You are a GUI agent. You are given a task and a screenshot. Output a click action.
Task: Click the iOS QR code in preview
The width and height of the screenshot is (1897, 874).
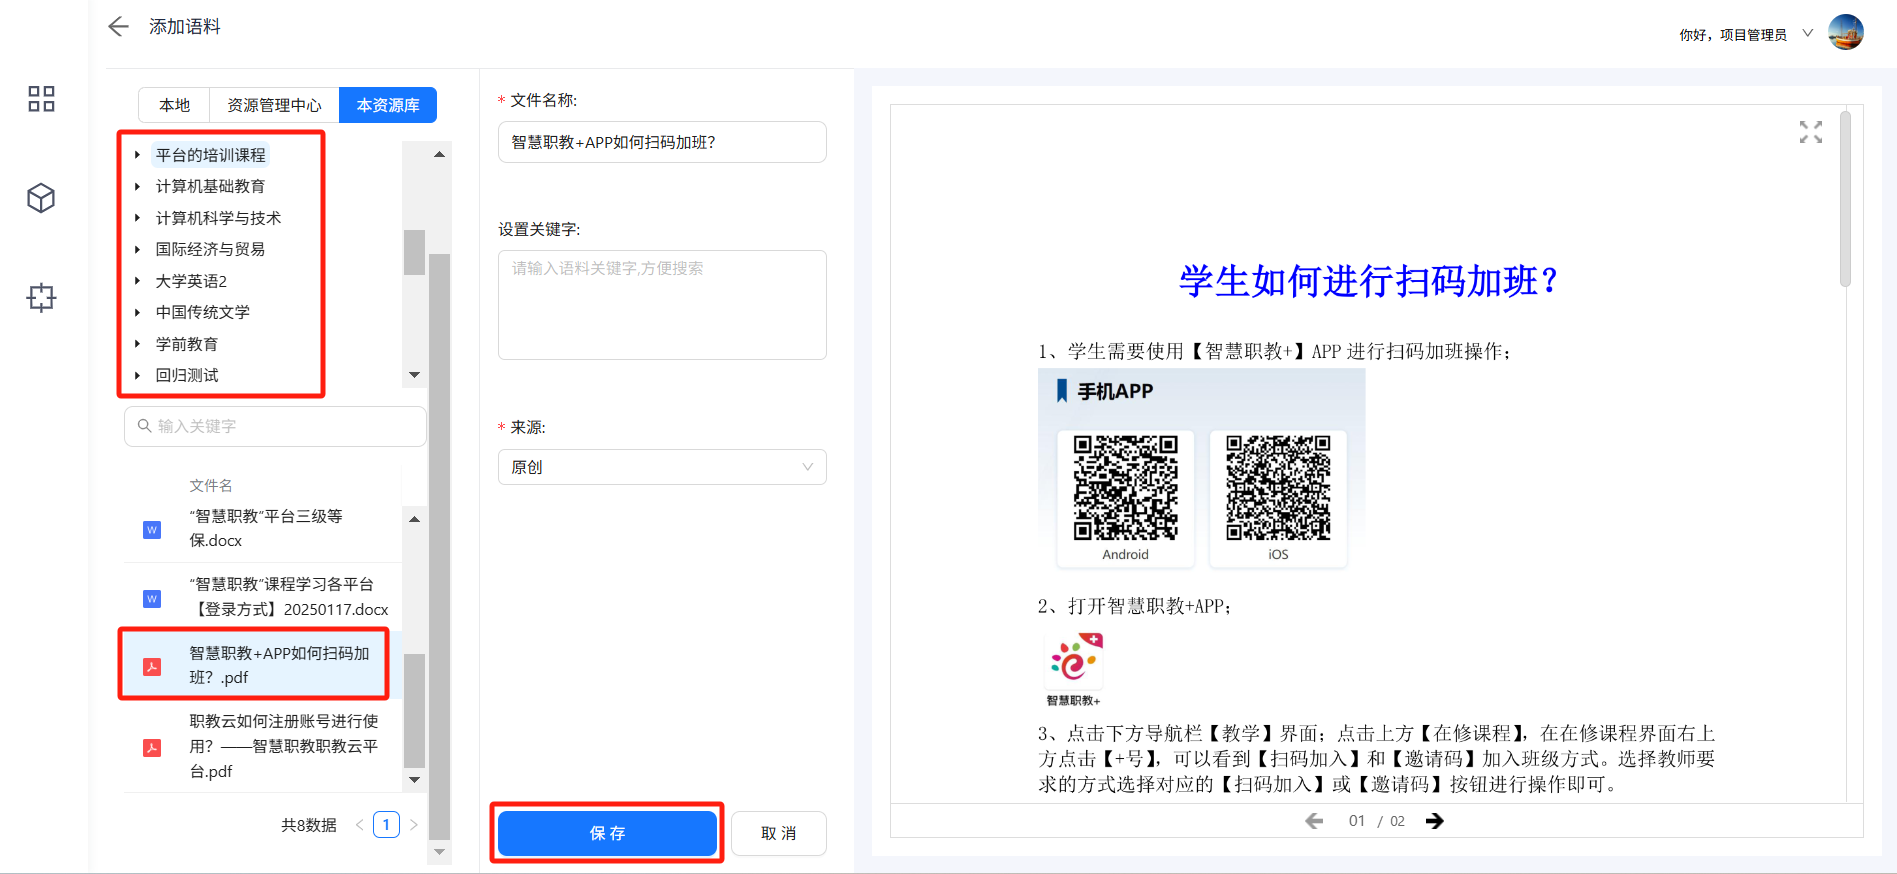coord(1278,487)
